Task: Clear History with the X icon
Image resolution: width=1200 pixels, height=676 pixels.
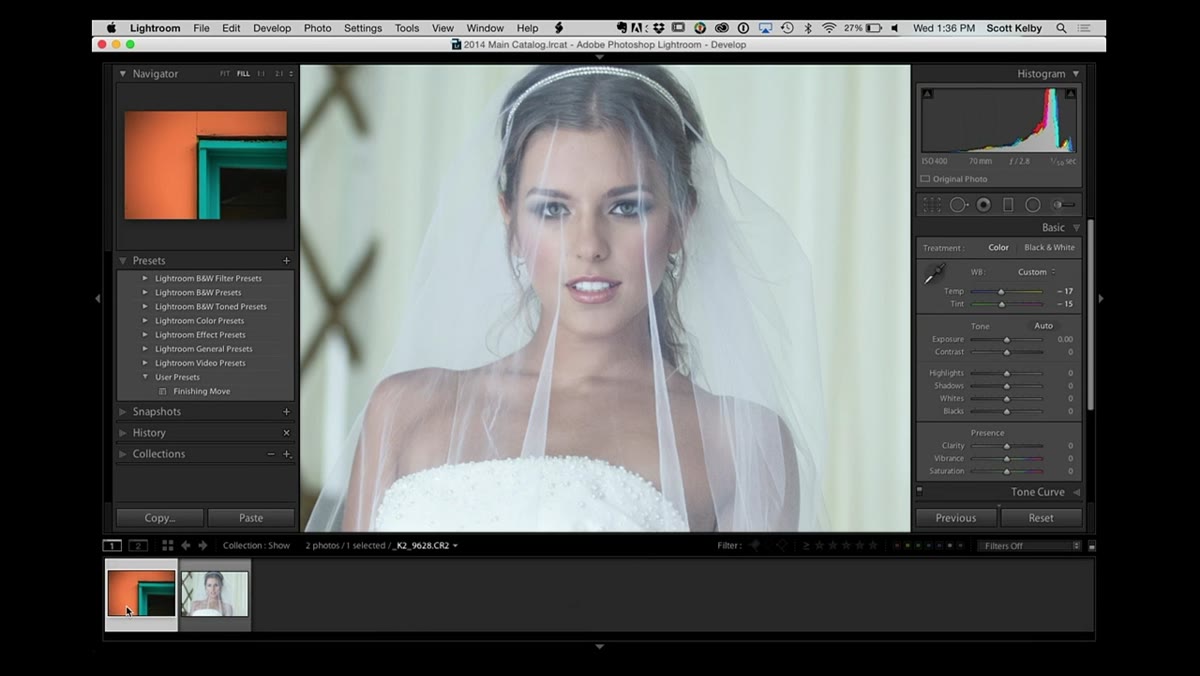Action: coord(286,432)
